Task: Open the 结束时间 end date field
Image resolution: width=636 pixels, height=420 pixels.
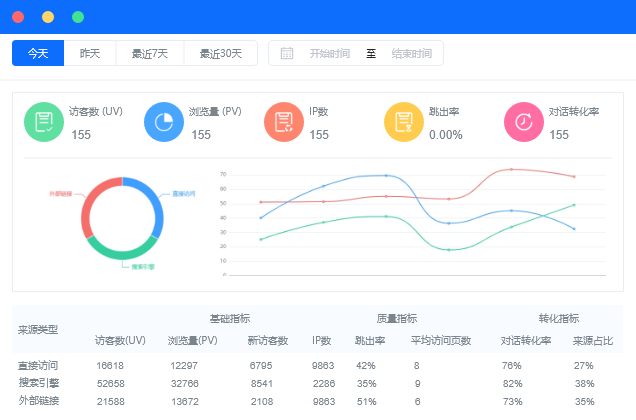Action: (x=411, y=53)
